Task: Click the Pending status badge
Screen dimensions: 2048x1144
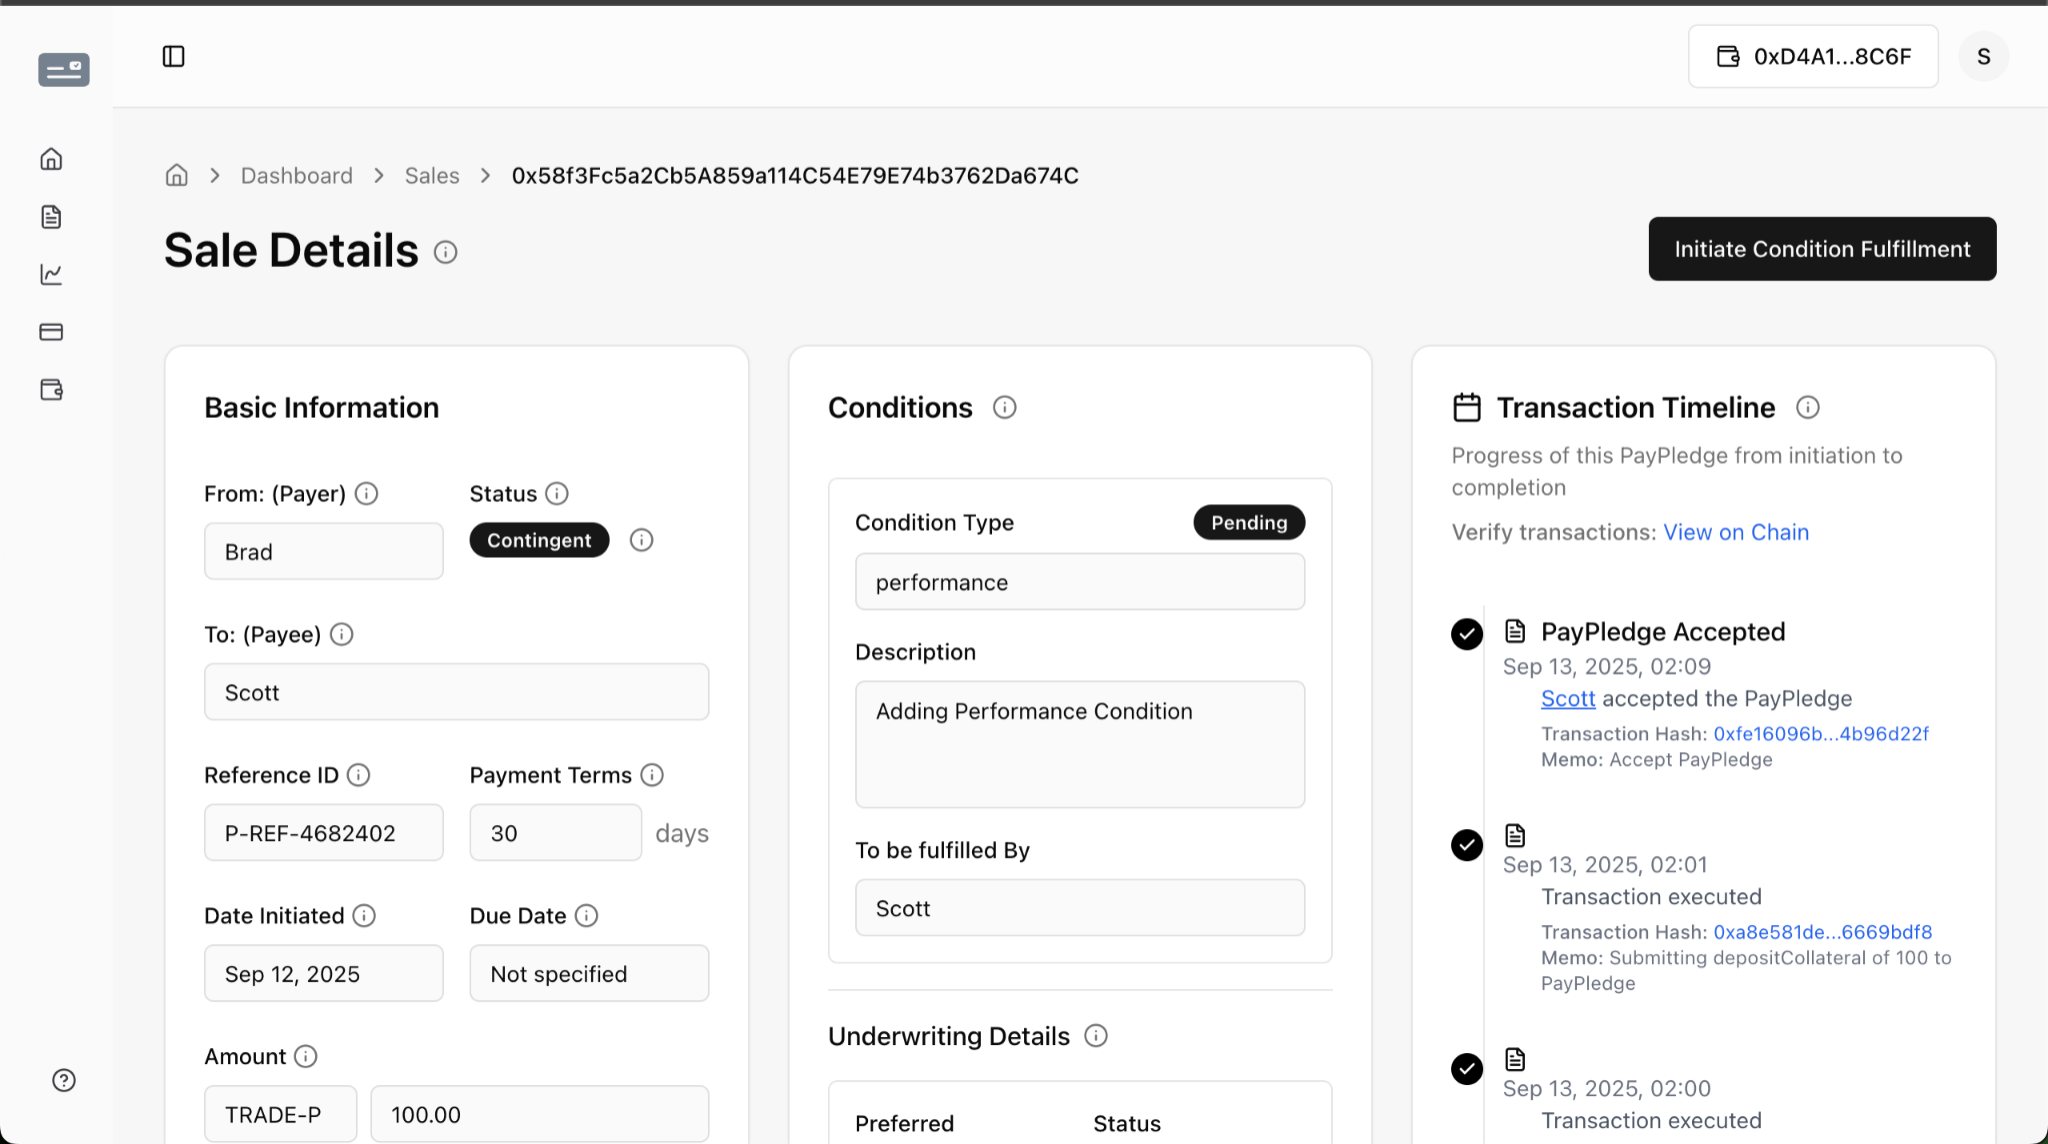Action: click(x=1249, y=523)
